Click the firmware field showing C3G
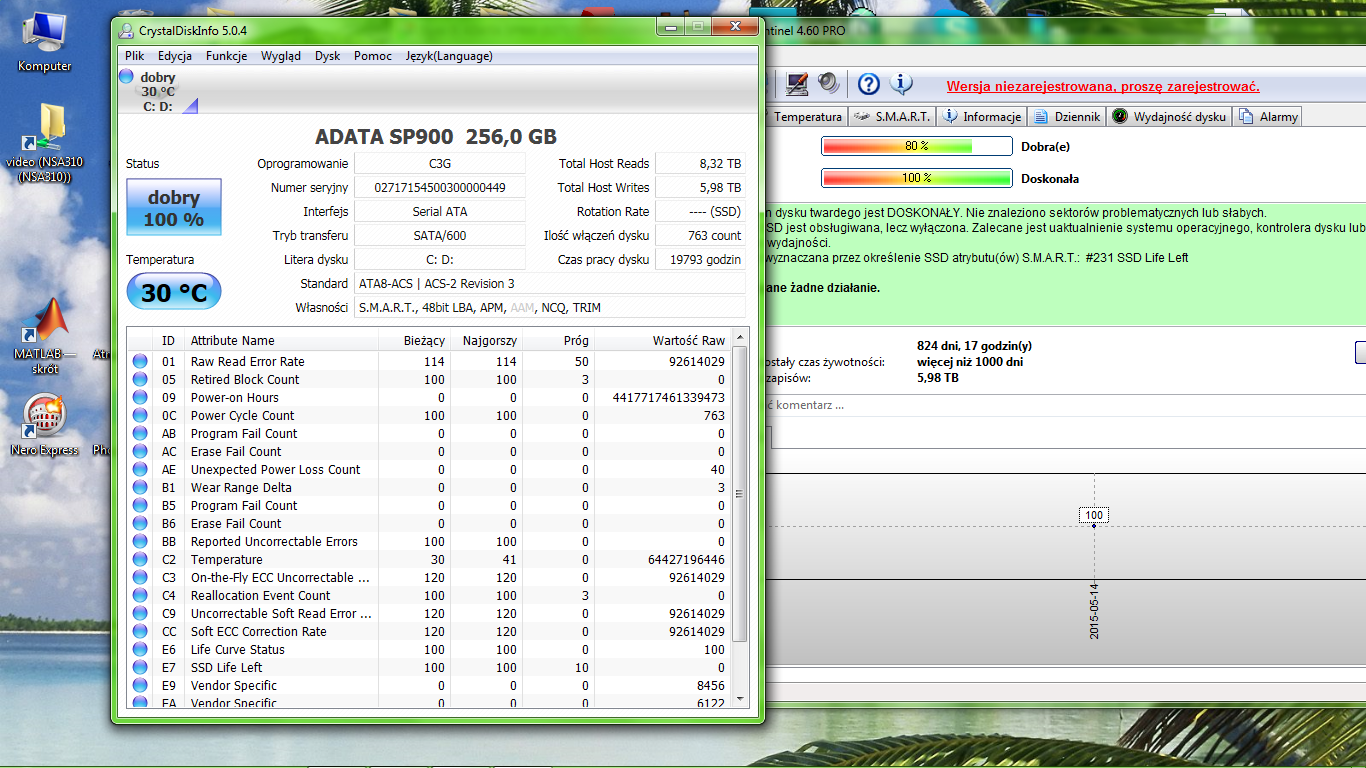Viewport: 1366px width, 768px height. click(x=440, y=164)
